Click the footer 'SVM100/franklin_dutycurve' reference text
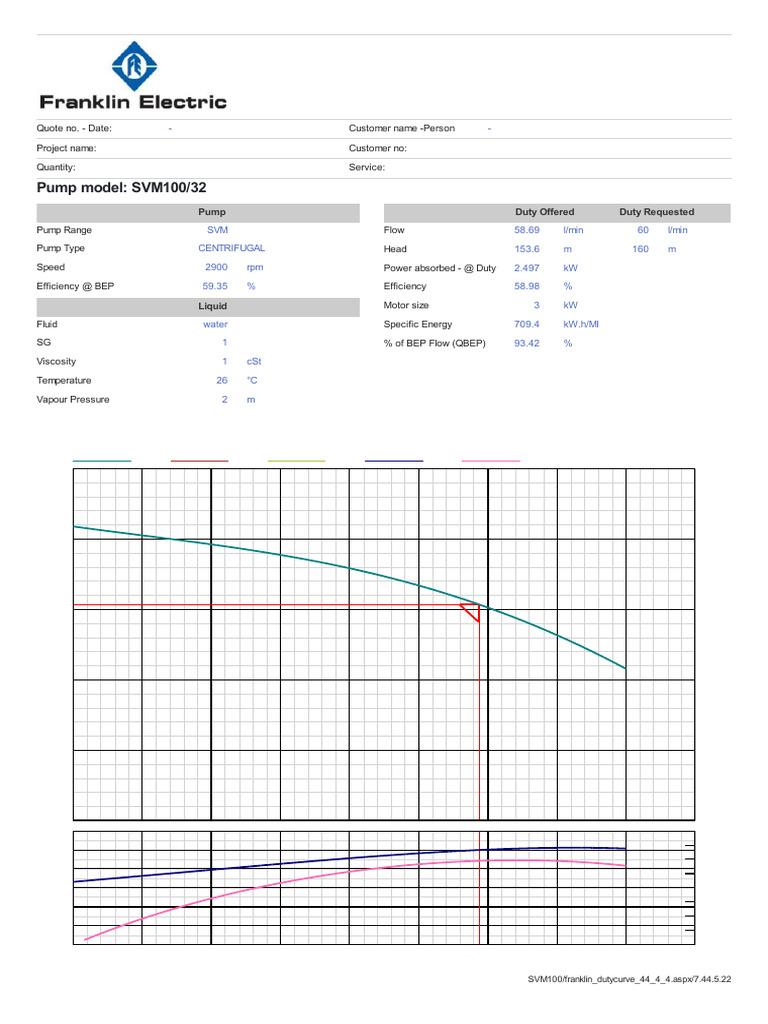Image resolution: width=768 pixels, height=1024 pixels. 630,979
